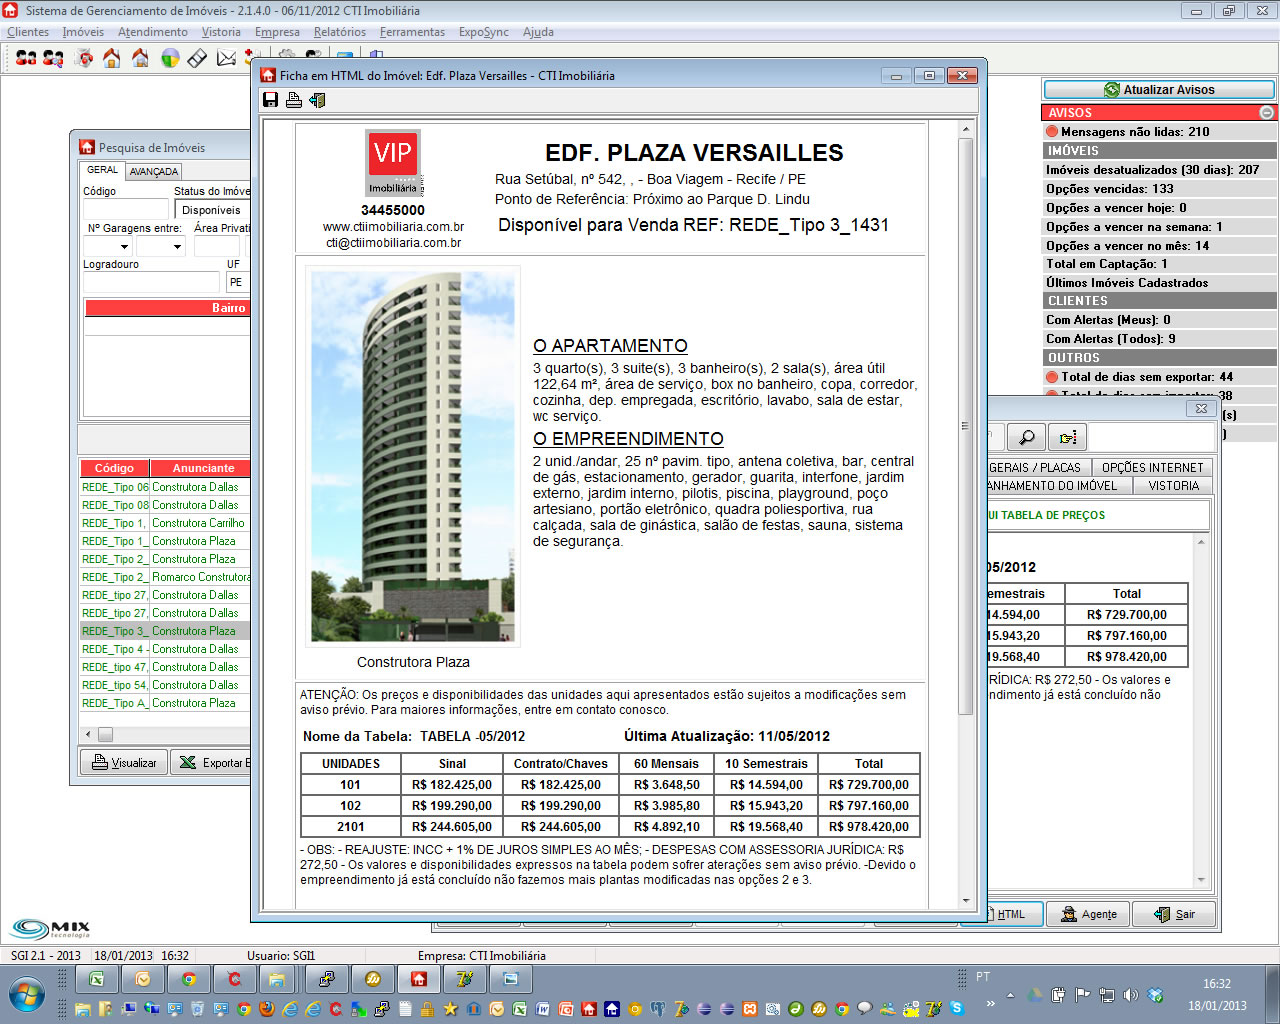Click the Atualizar Avisos button
The height and width of the screenshot is (1024, 1280).
click(x=1159, y=90)
